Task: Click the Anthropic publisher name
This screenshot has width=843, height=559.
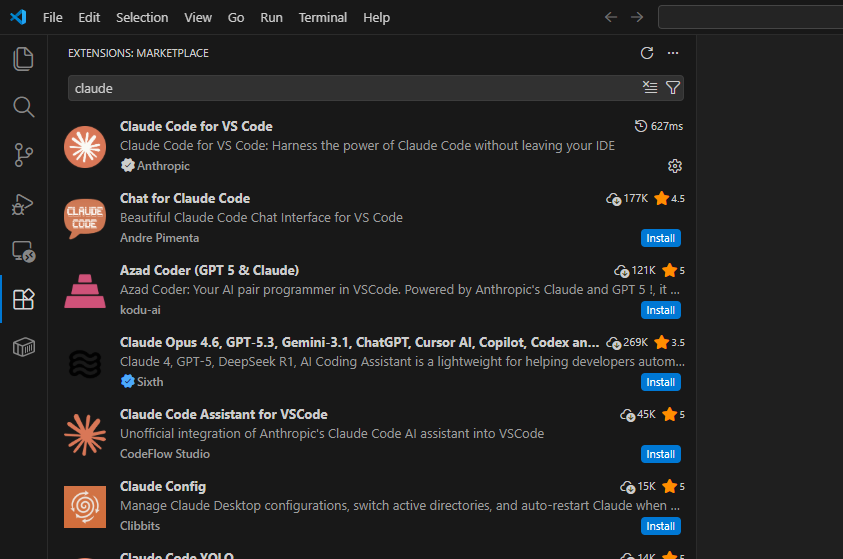Action: tap(163, 166)
